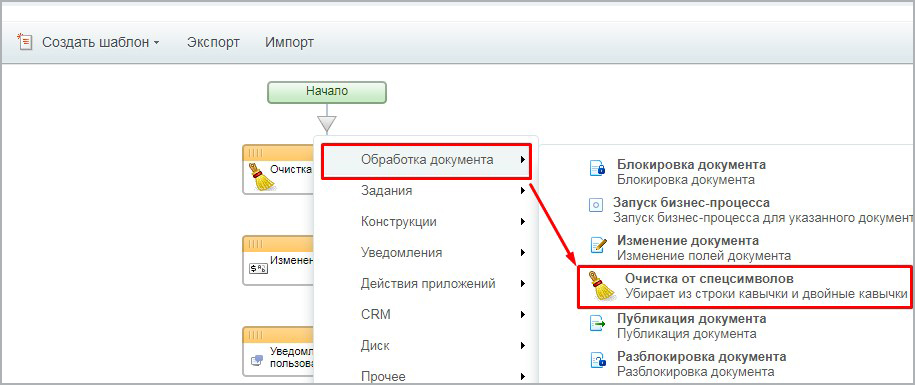Click the variable icon in Изменение block

pos(258,269)
